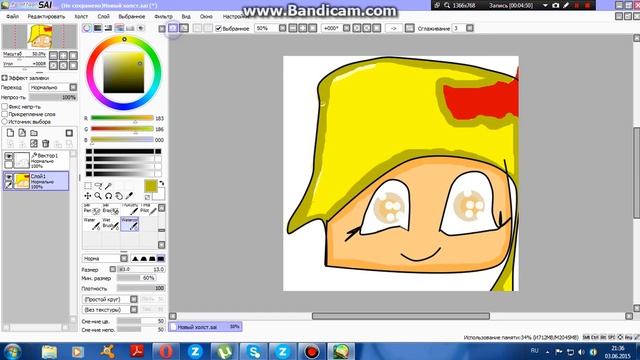Viewport: 640px width, 360px height.
Task: Click the clear layer icon beside trash
Action: click(x=34, y=143)
